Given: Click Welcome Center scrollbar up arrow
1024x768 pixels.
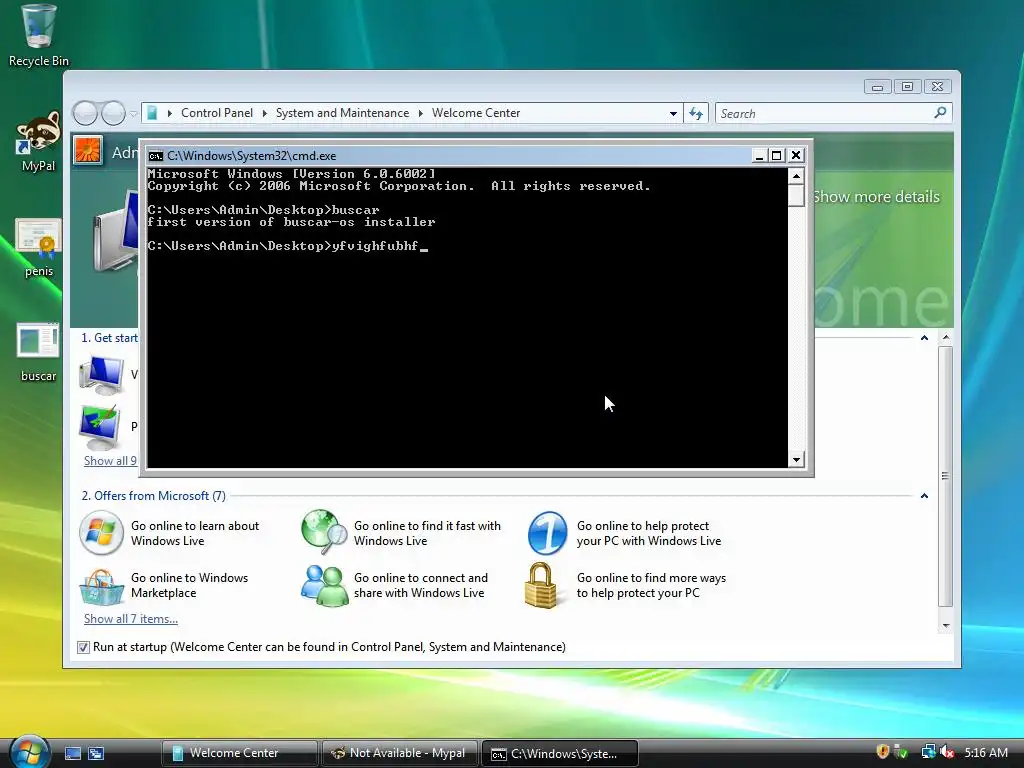Looking at the screenshot, I should (x=946, y=338).
